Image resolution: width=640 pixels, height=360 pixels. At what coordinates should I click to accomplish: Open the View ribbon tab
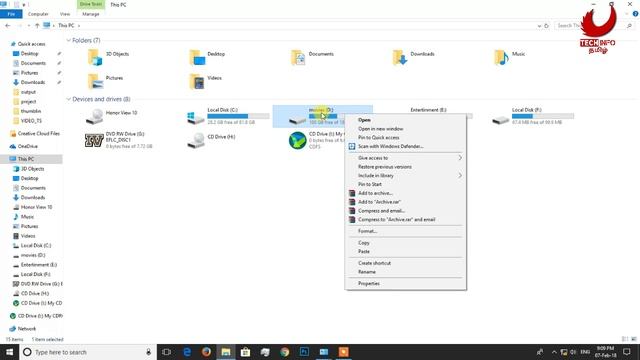65,14
